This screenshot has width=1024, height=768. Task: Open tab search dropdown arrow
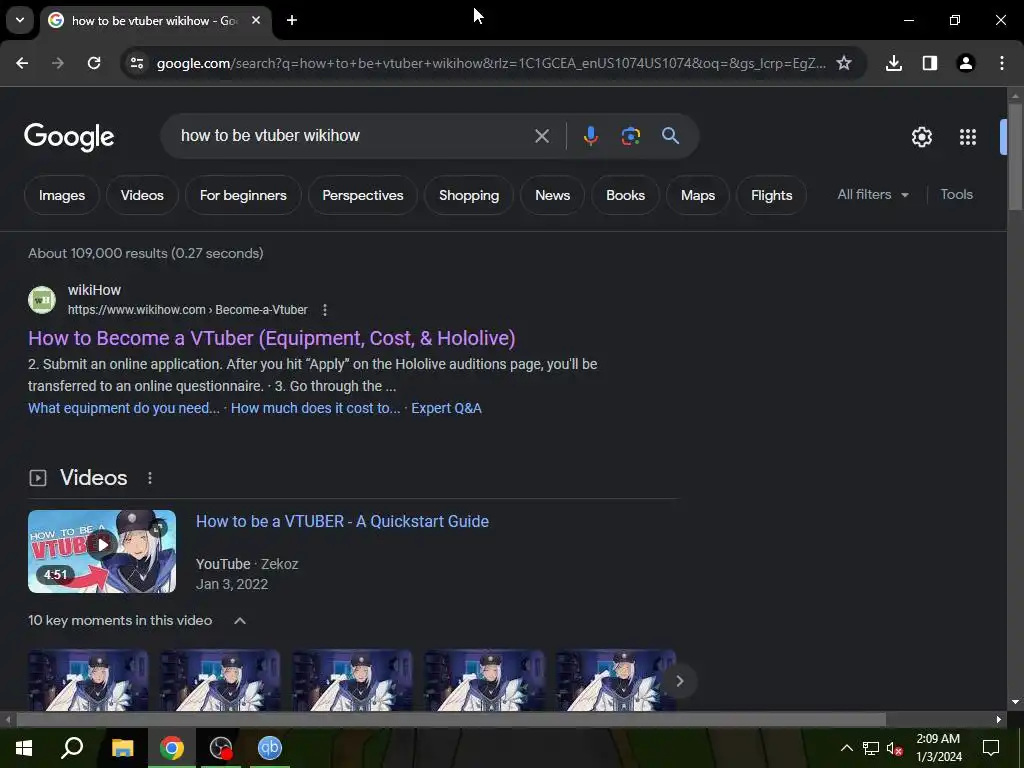pos(20,20)
